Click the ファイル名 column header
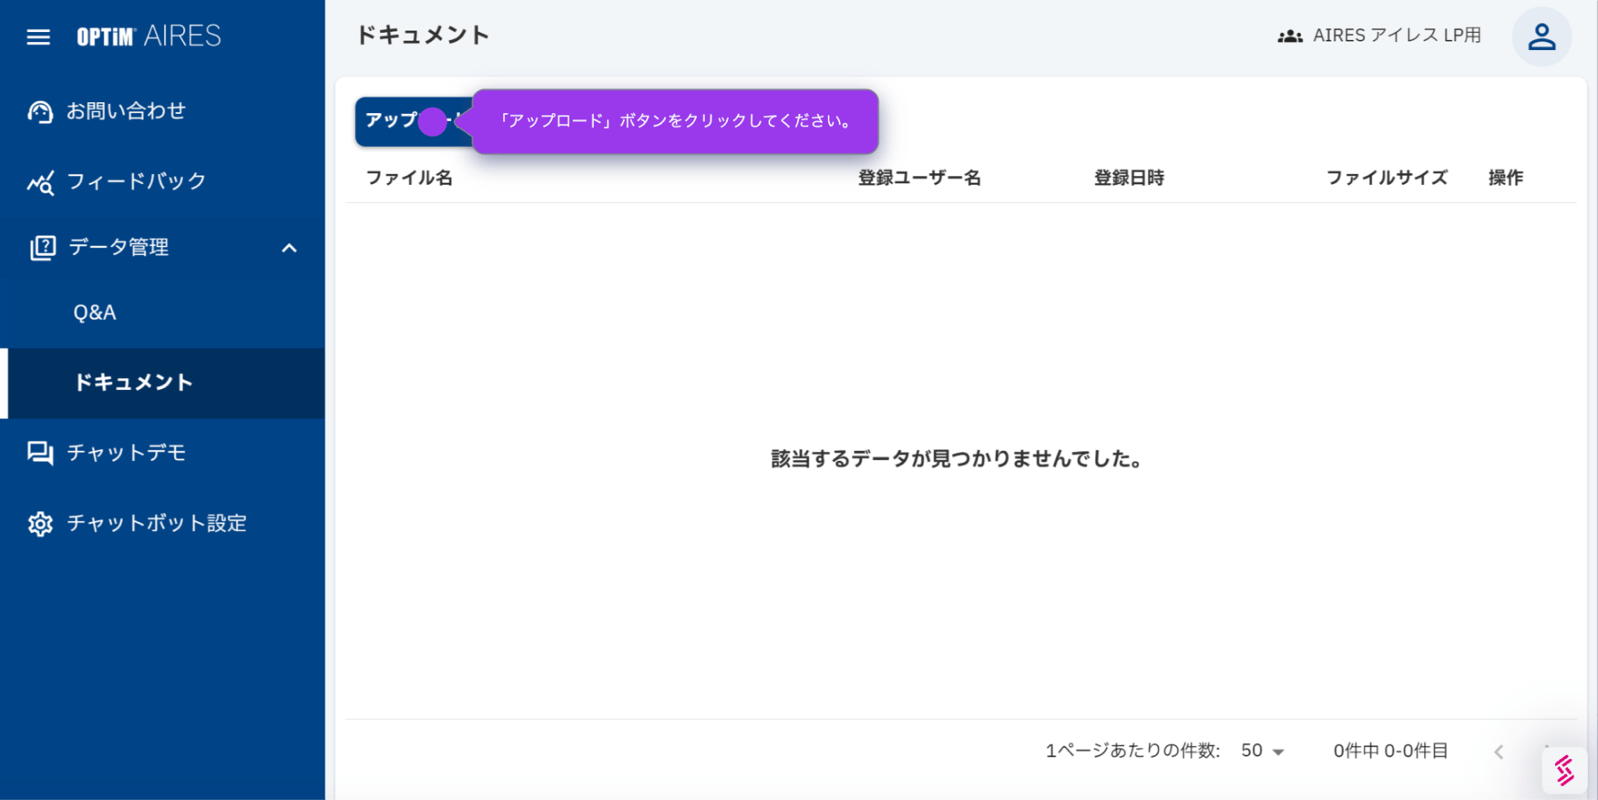Image resolution: width=1598 pixels, height=800 pixels. pos(409,178)
